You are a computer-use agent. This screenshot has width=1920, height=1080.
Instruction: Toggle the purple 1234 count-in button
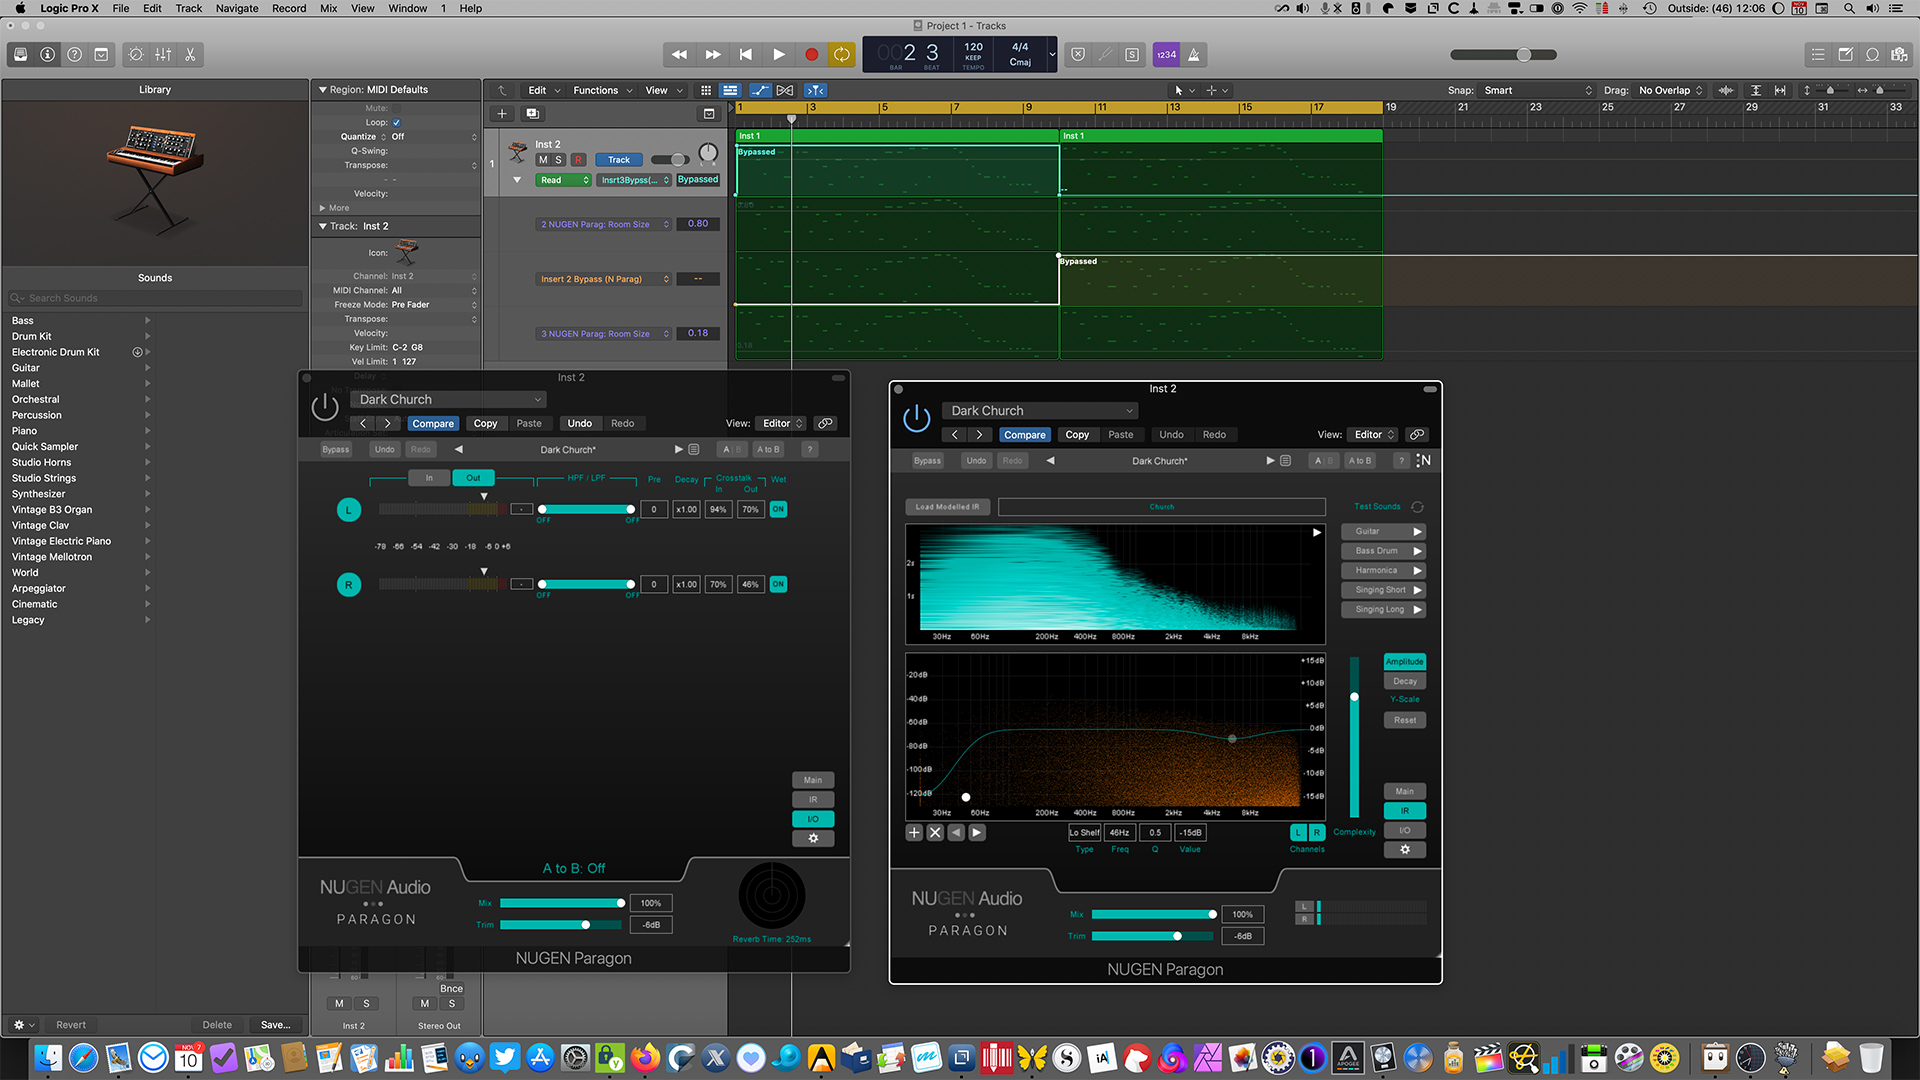(1166, 55)
